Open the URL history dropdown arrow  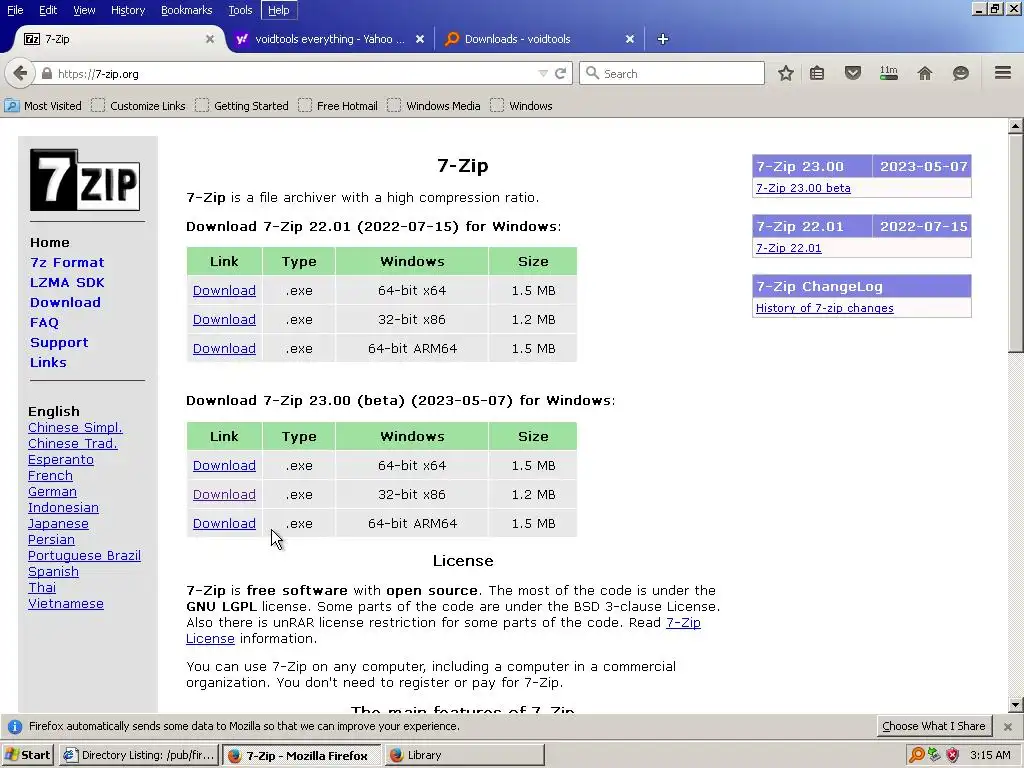[543, 74]
